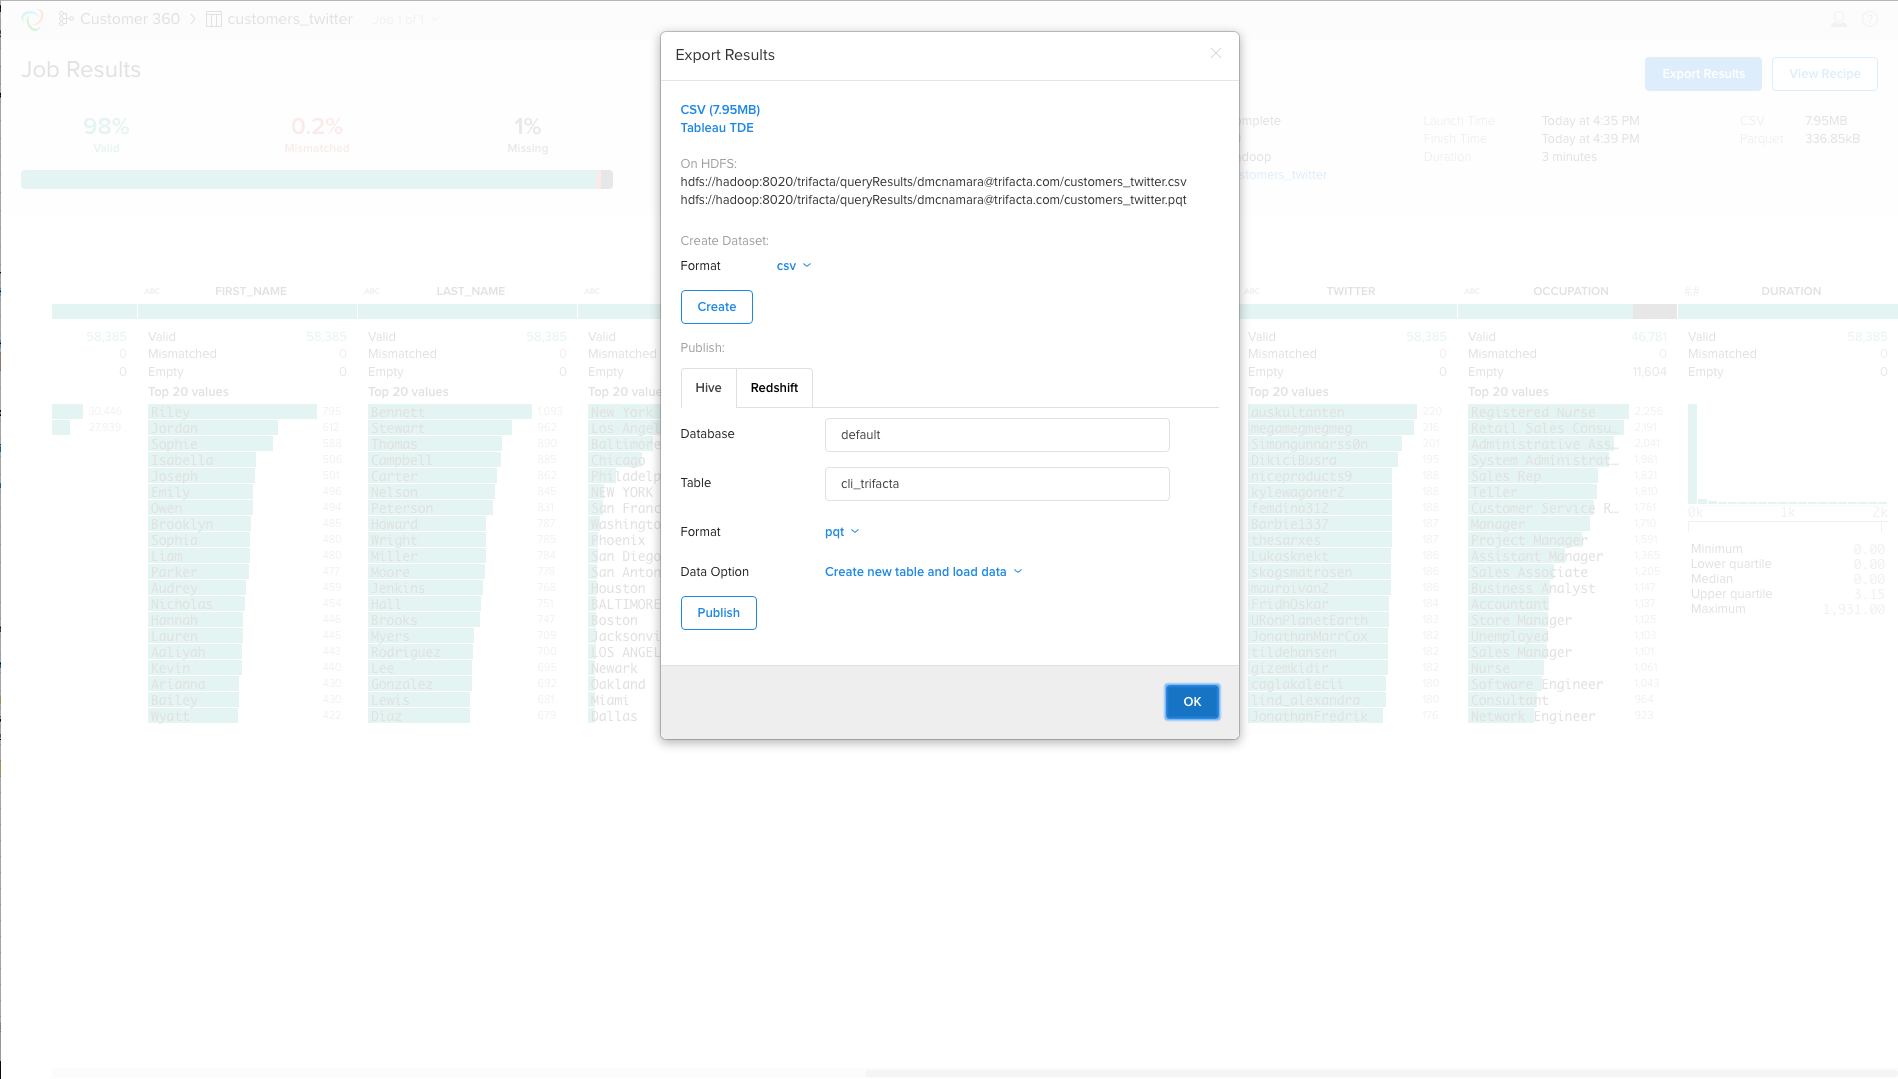Click the ABC type icon on OCCUPATION column
The height and width of the screenshot is (1079, 1898).
coord(1471,291)
